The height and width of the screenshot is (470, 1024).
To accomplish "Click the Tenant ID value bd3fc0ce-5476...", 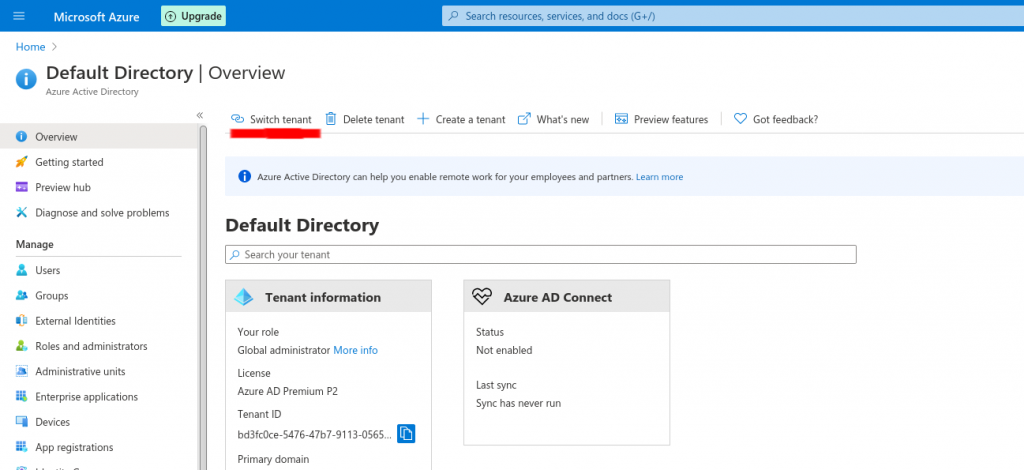I will tap(315, 434).
